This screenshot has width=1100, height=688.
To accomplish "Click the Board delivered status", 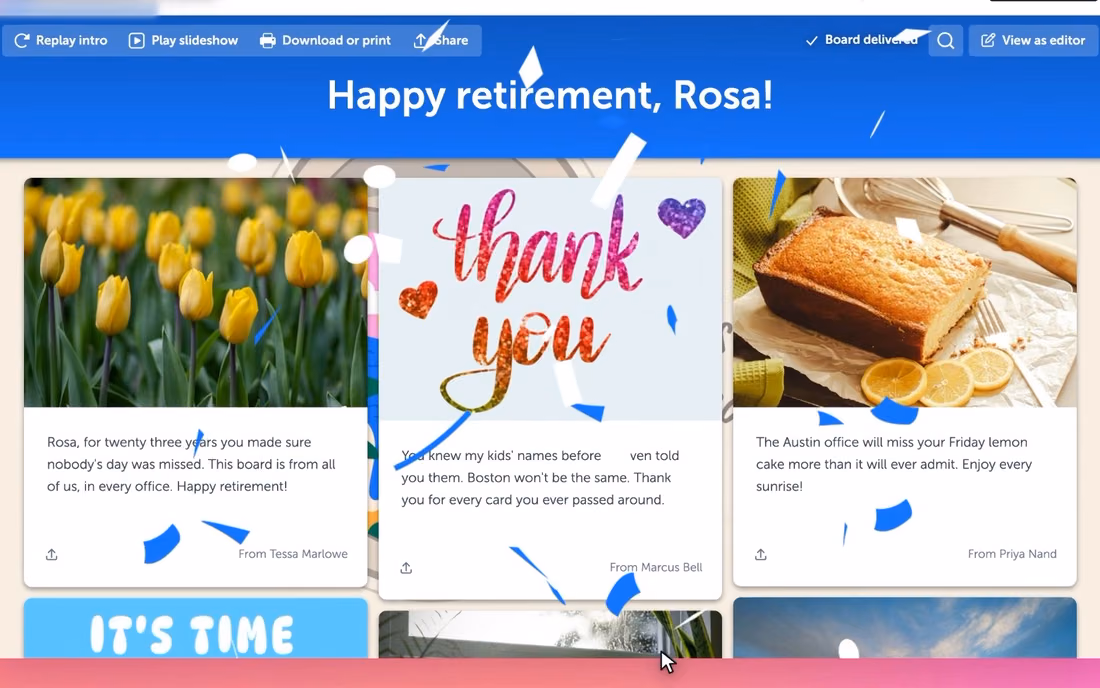I will 862,40.
